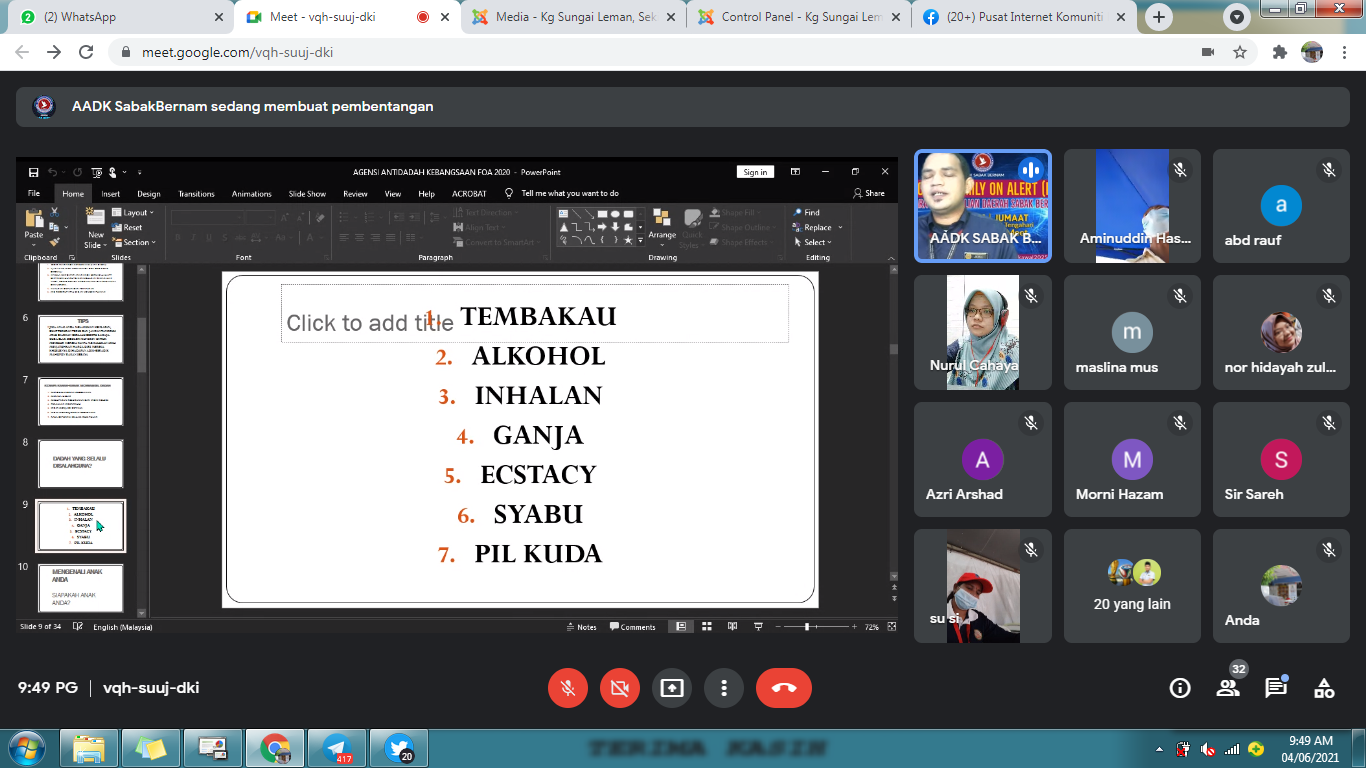
Task: Open the participants list people icon
Action: [1228, 688]
